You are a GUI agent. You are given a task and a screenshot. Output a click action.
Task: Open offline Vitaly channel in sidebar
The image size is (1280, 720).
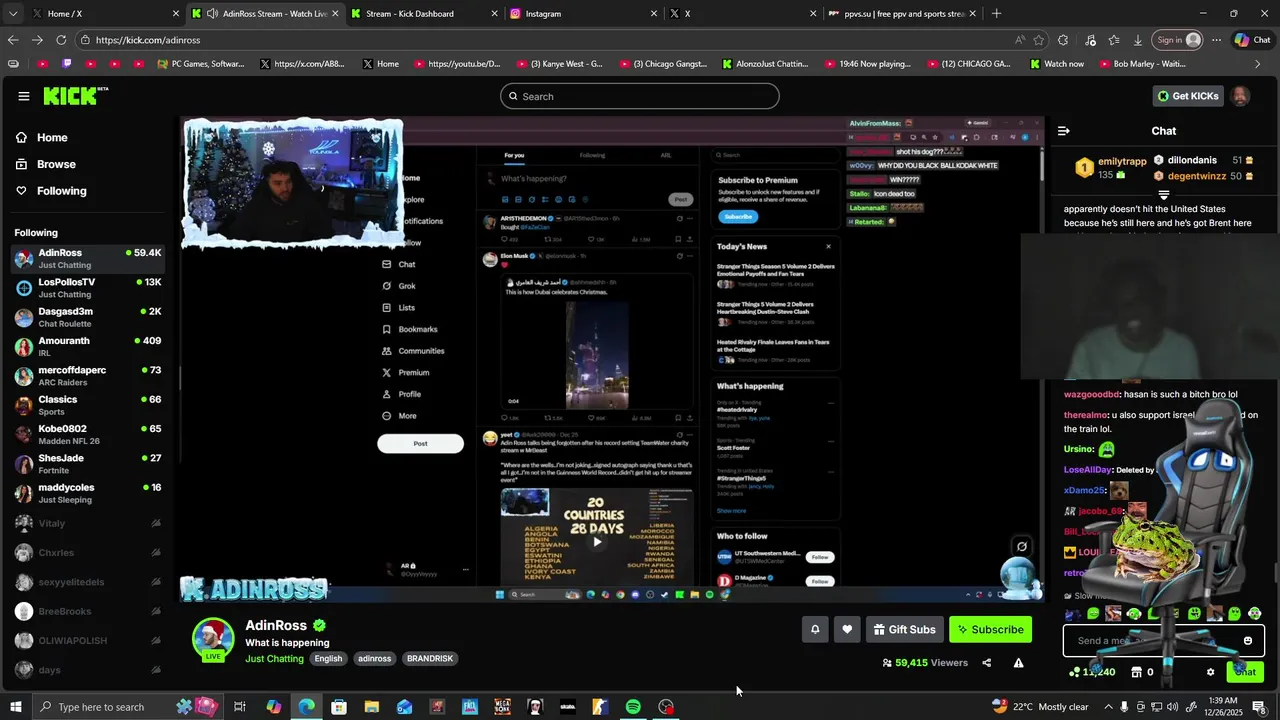click(x=88, y=523)
